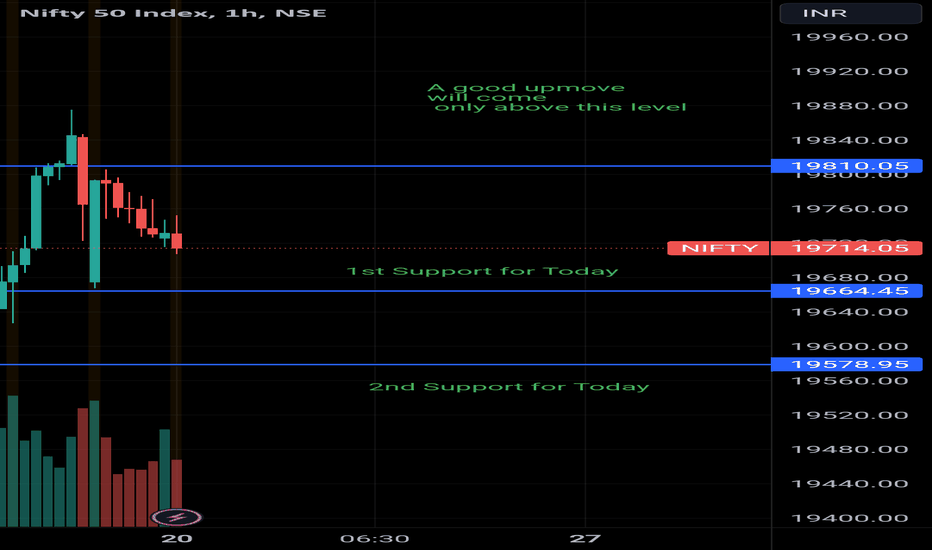The image size is (932, 550).
Task: Click the 19714.05 current price label
Action: [846, 248]
